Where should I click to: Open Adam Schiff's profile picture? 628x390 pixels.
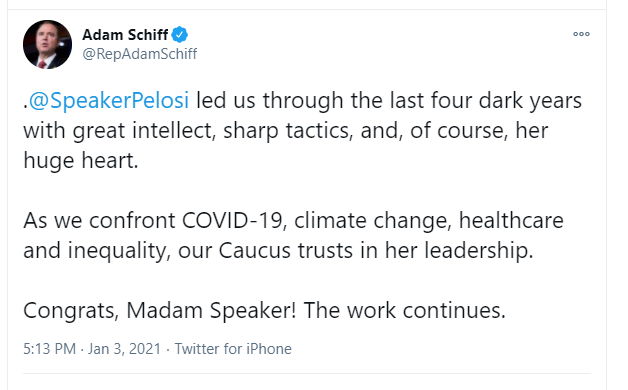pos(48,44)
